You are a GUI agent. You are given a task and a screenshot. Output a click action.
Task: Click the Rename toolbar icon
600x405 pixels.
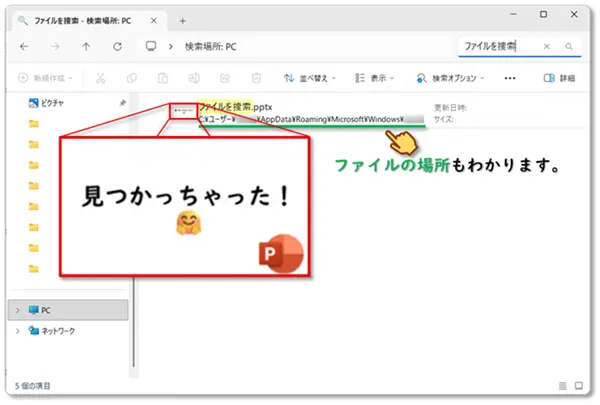point(194,78)
